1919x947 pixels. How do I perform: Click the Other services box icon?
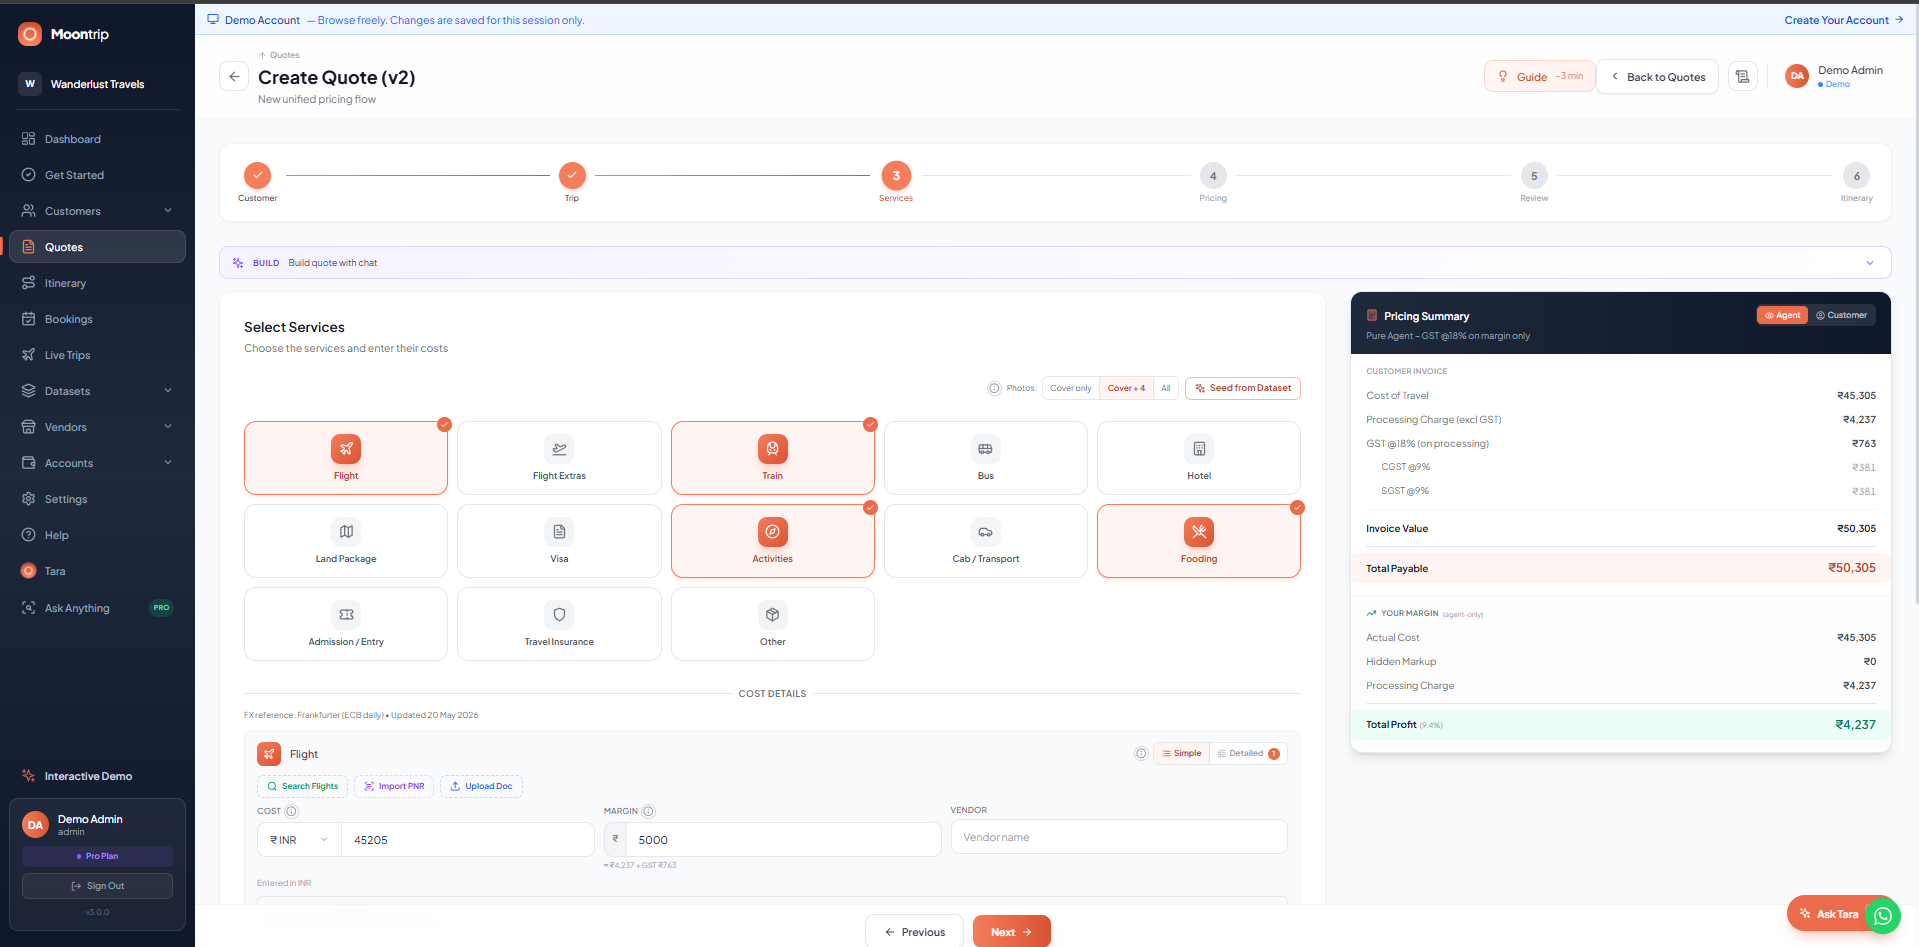[x=773, y=615]
